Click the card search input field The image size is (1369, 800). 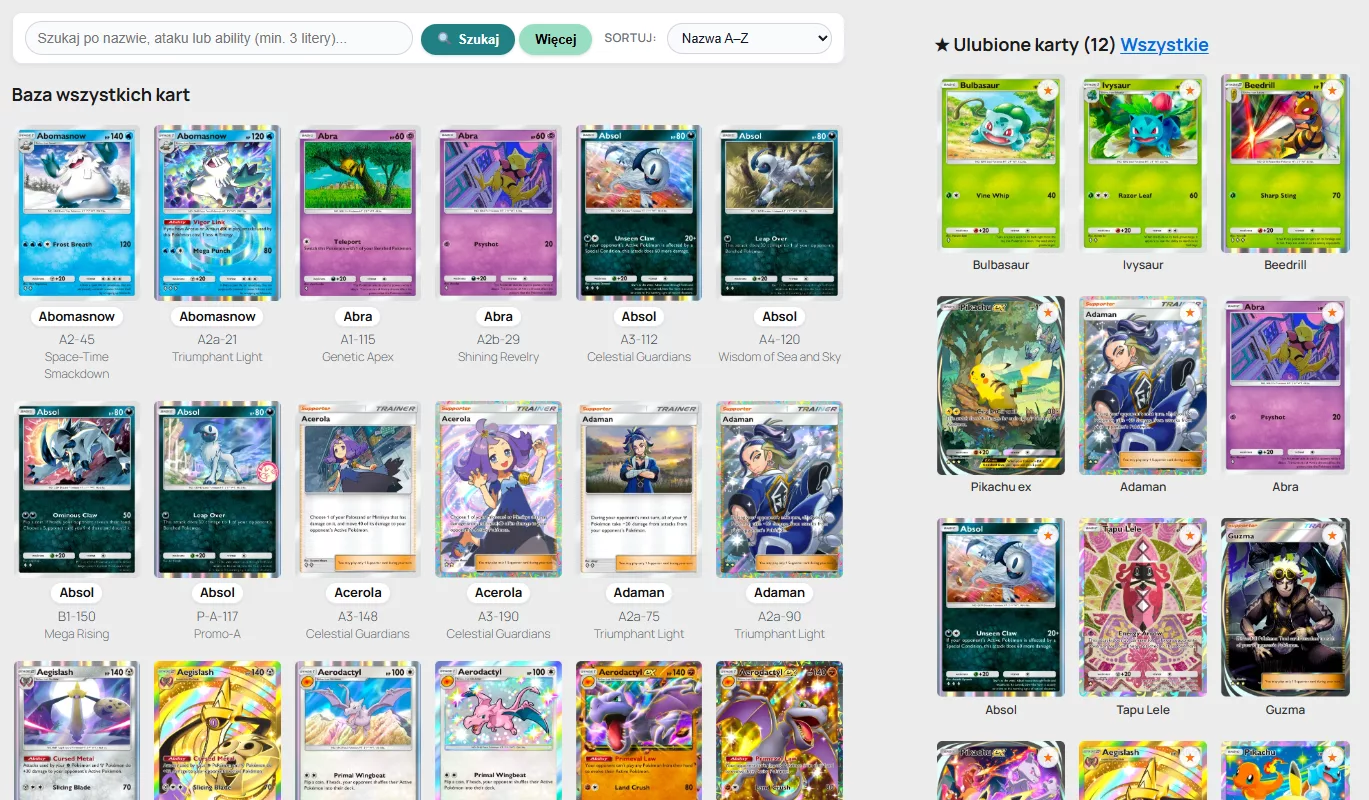click(x=218, y=39)
